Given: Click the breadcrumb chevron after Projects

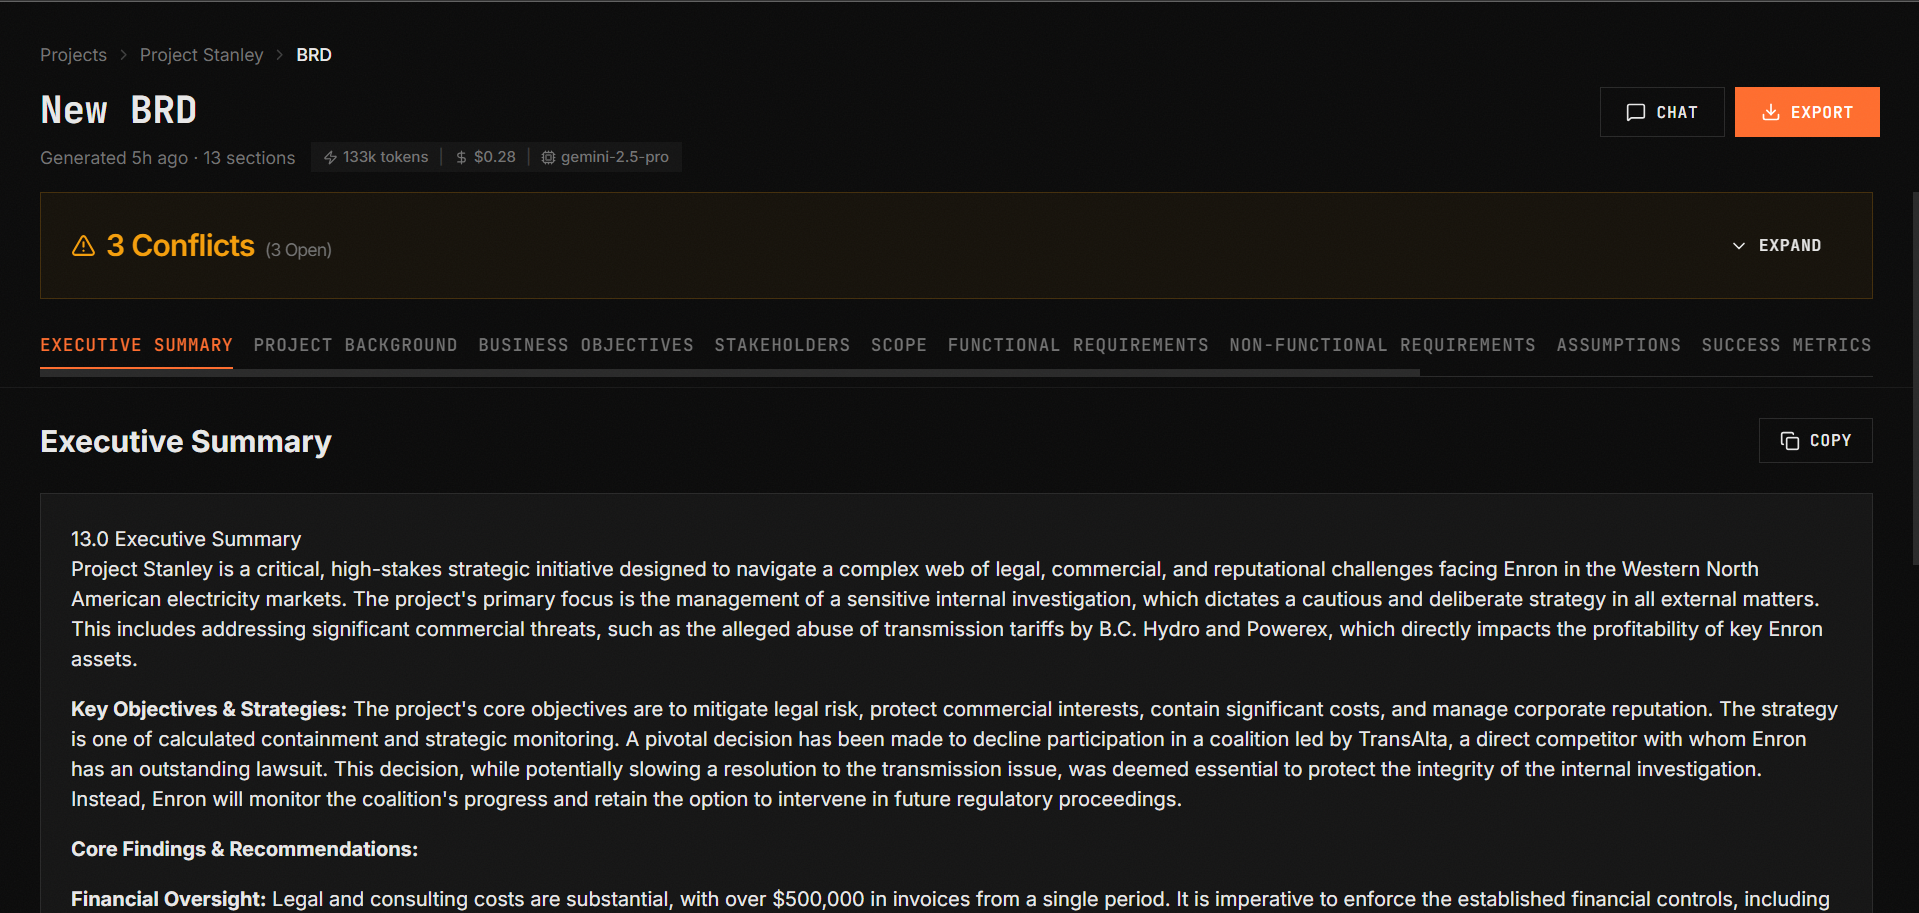Looking at the screenshot, I should point(123,55).
